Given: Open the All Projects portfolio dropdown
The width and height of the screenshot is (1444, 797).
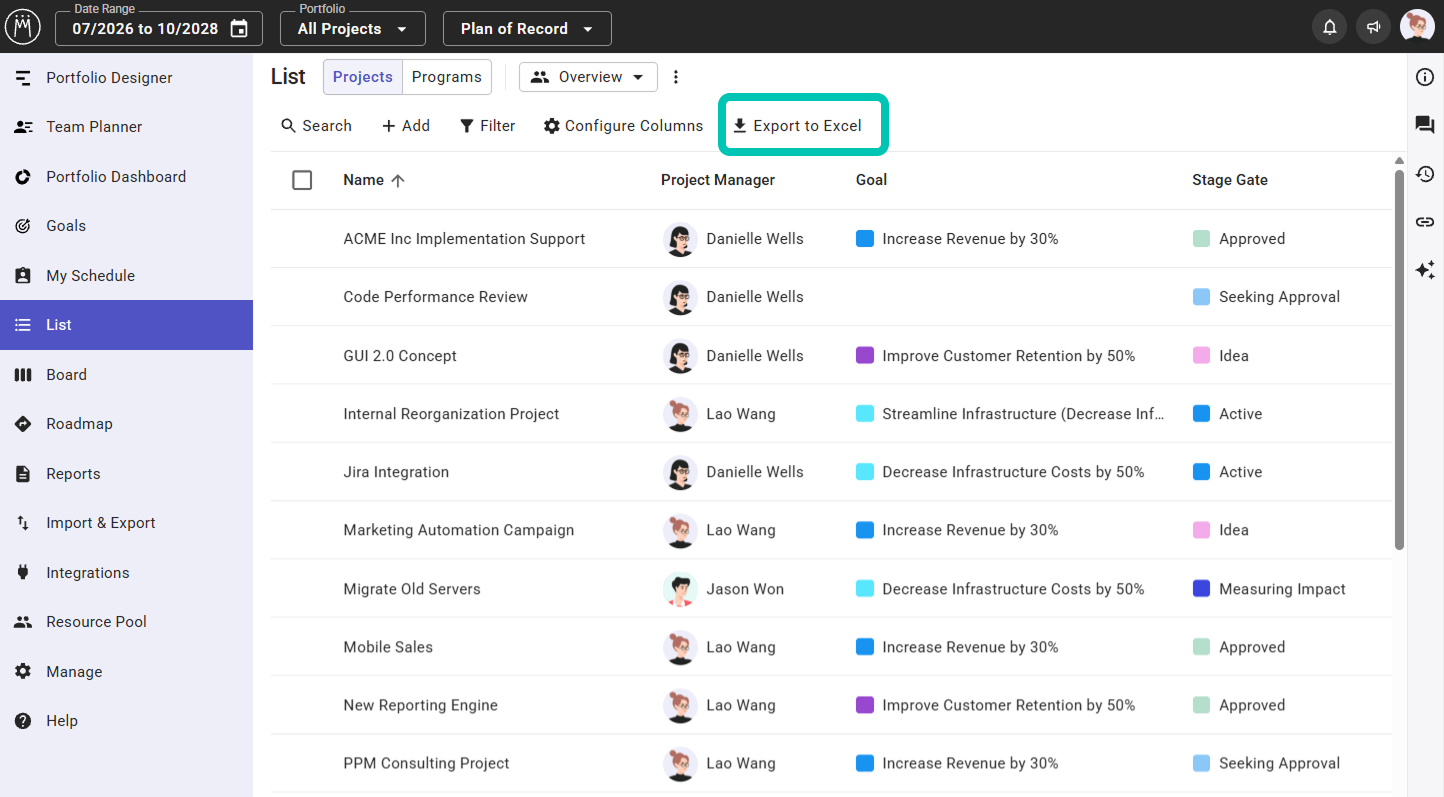Looking at the screenshot, I should (x=352, y=29).
